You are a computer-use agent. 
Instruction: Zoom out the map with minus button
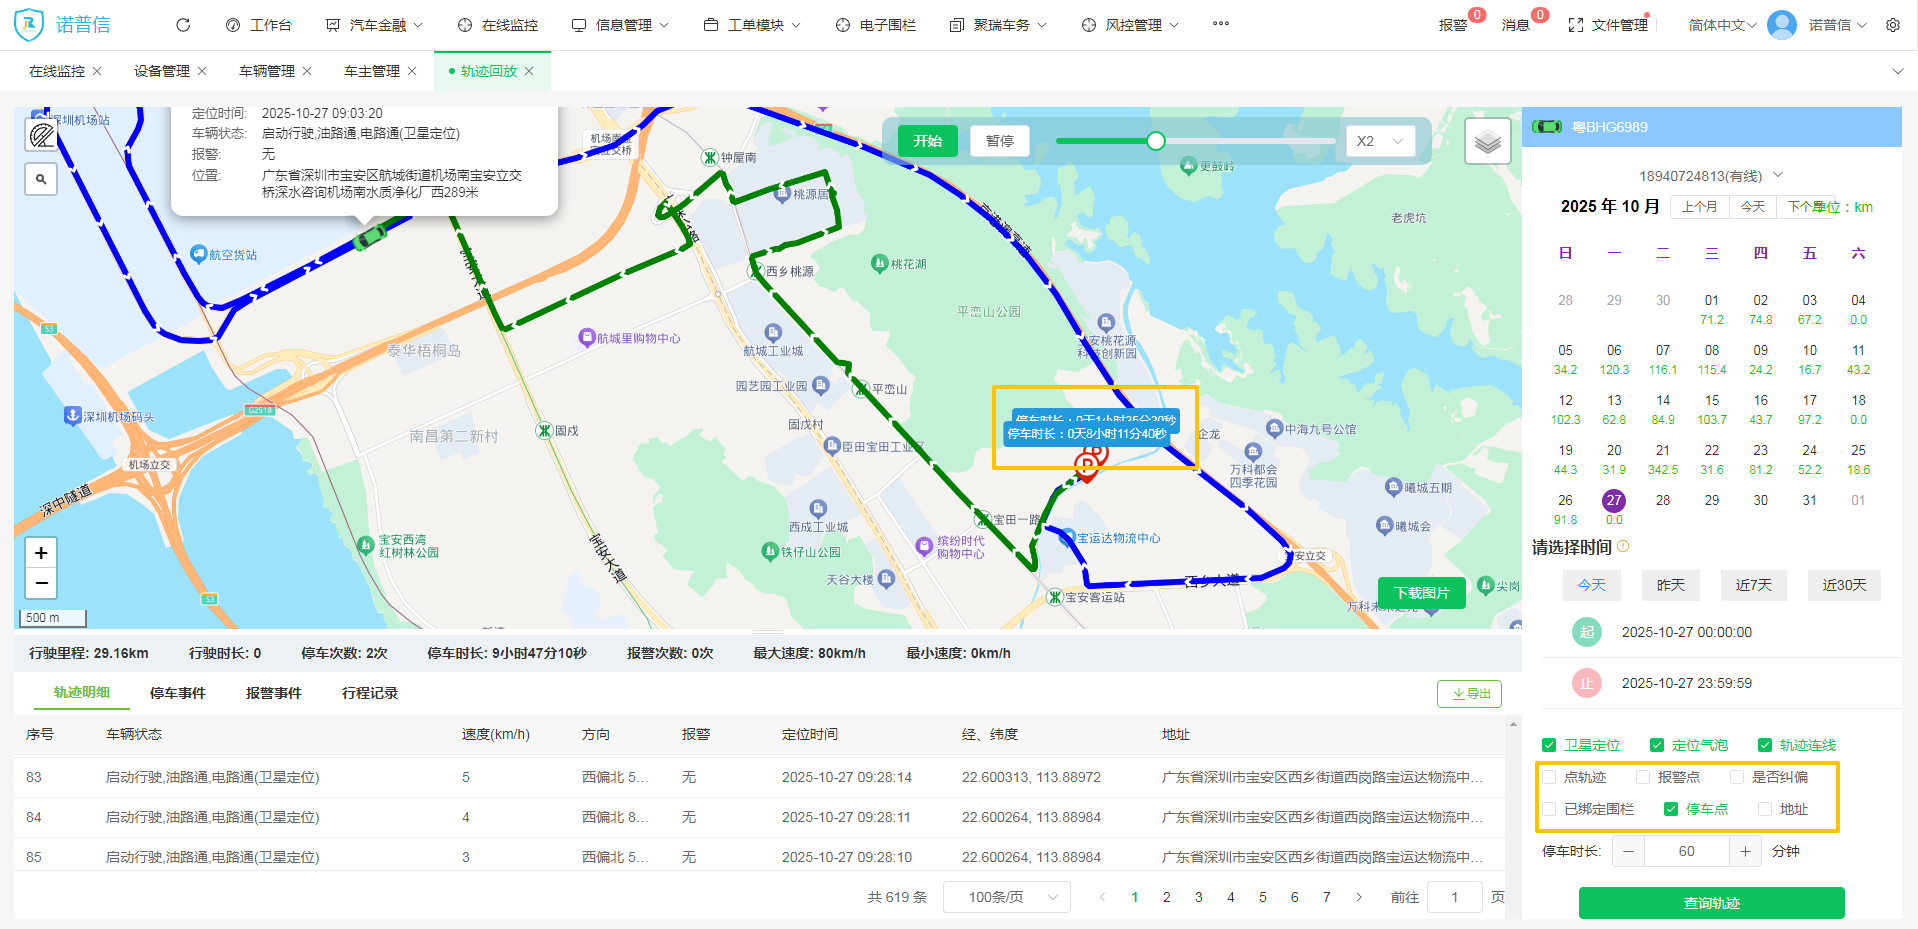coord(41,583)
